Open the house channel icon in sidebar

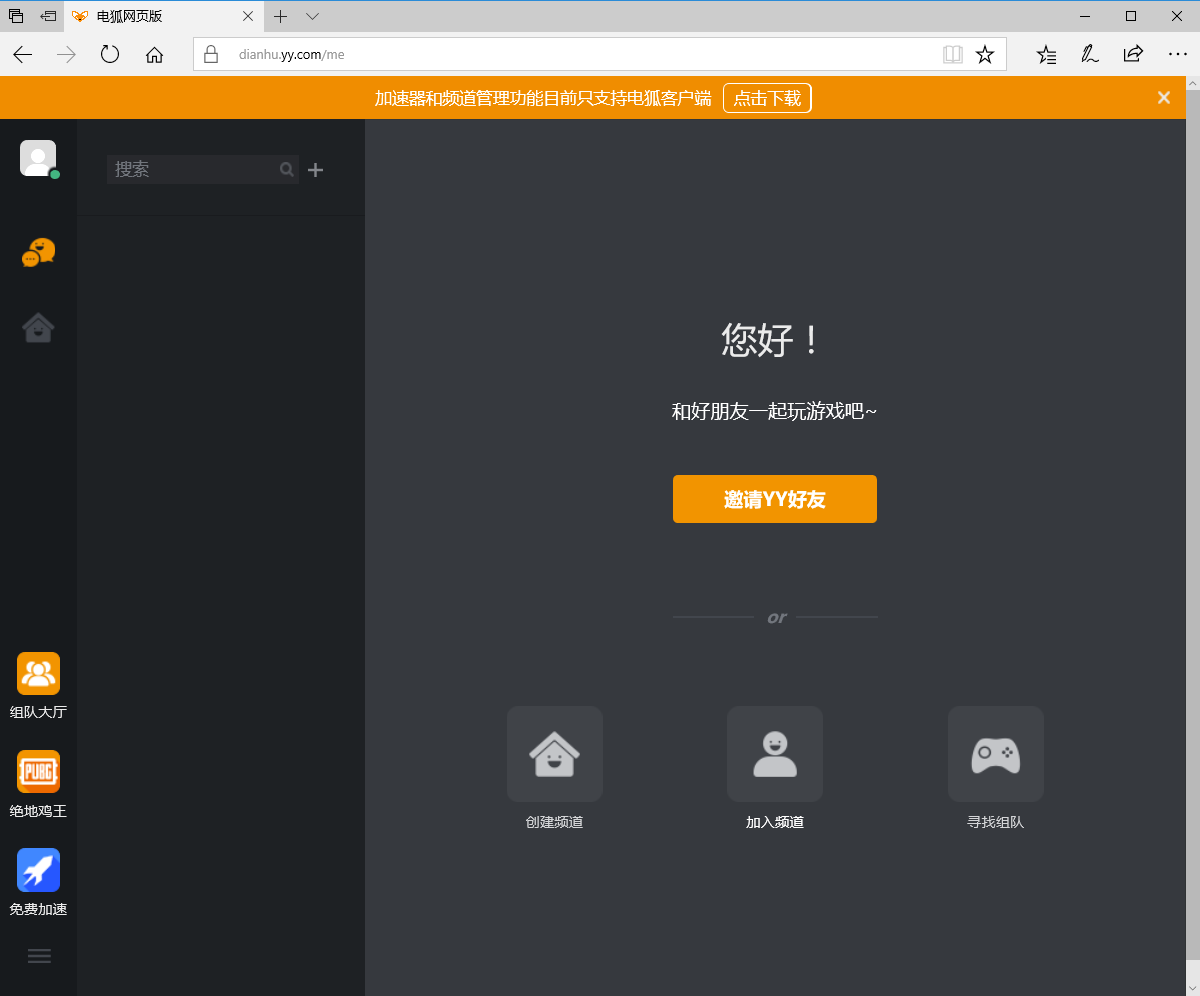38,327
